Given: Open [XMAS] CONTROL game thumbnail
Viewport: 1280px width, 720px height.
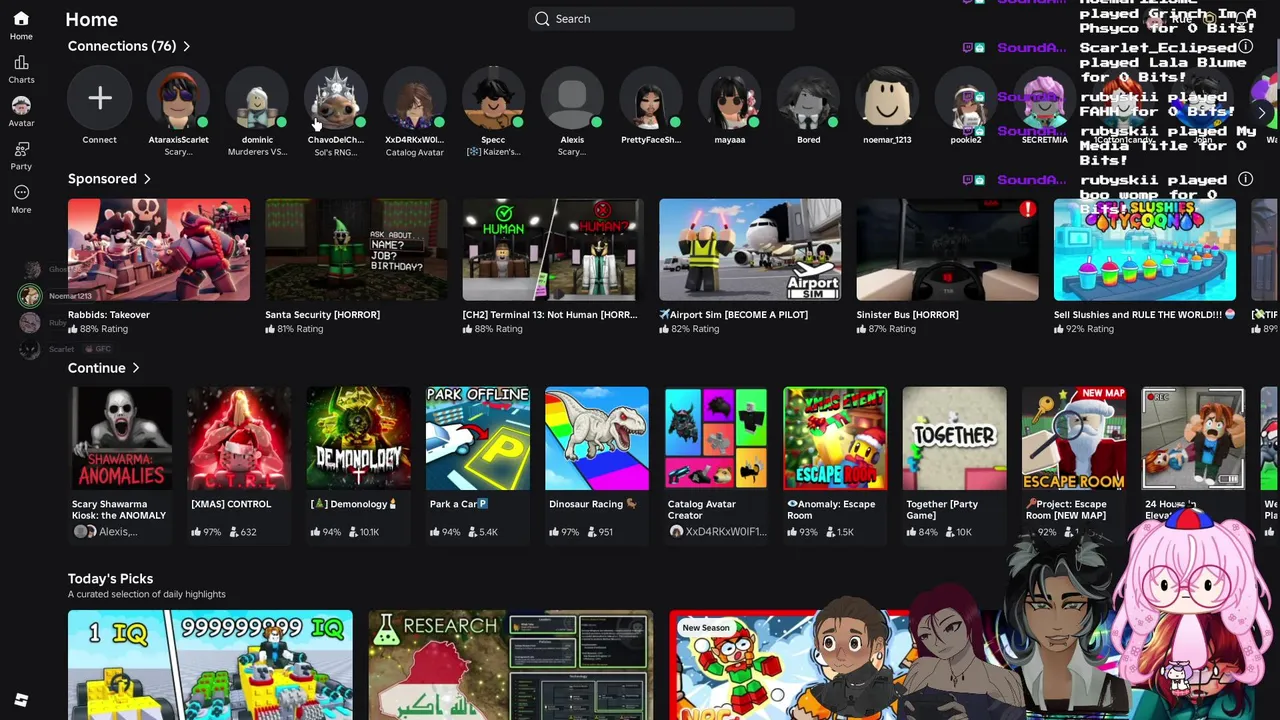Looking at the screenshot, I should coord(239,438).
